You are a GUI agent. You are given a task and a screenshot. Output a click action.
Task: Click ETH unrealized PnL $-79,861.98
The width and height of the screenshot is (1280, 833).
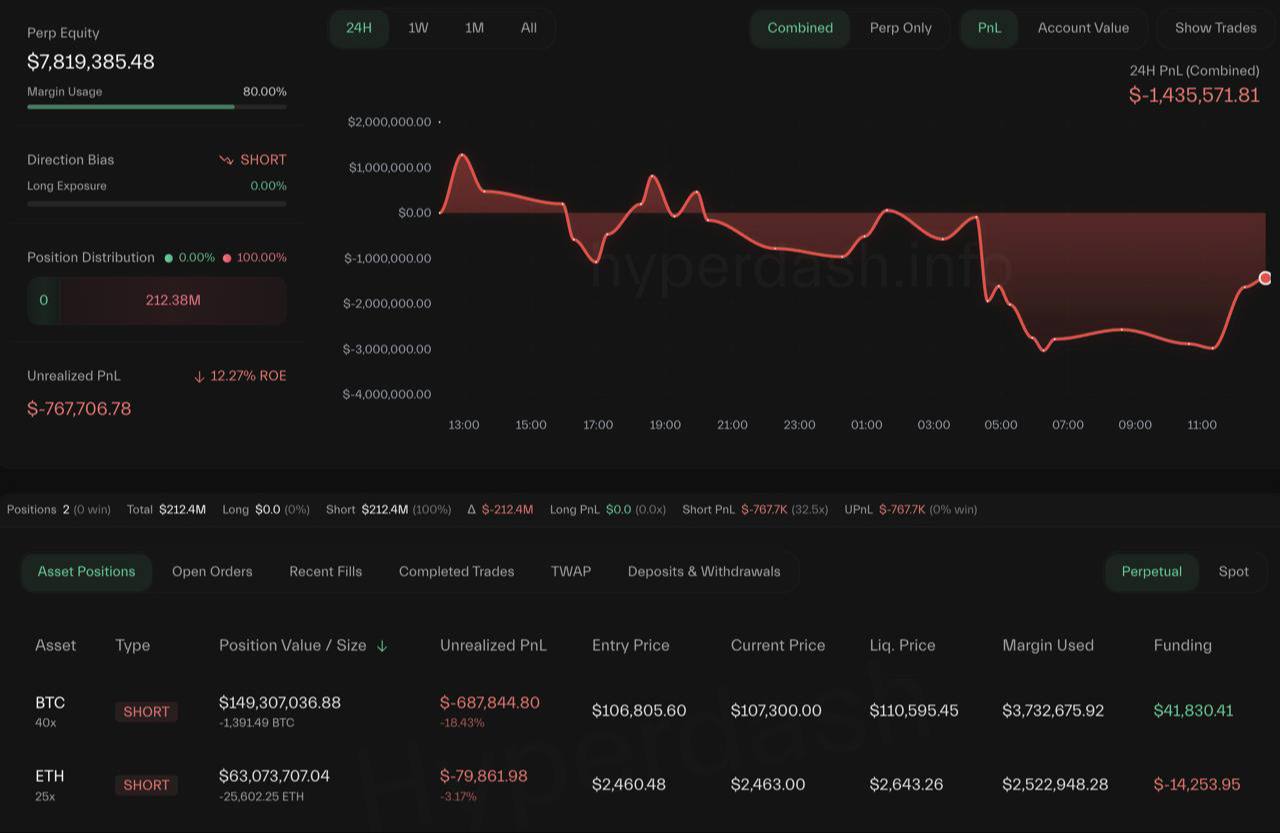(484, 776)
